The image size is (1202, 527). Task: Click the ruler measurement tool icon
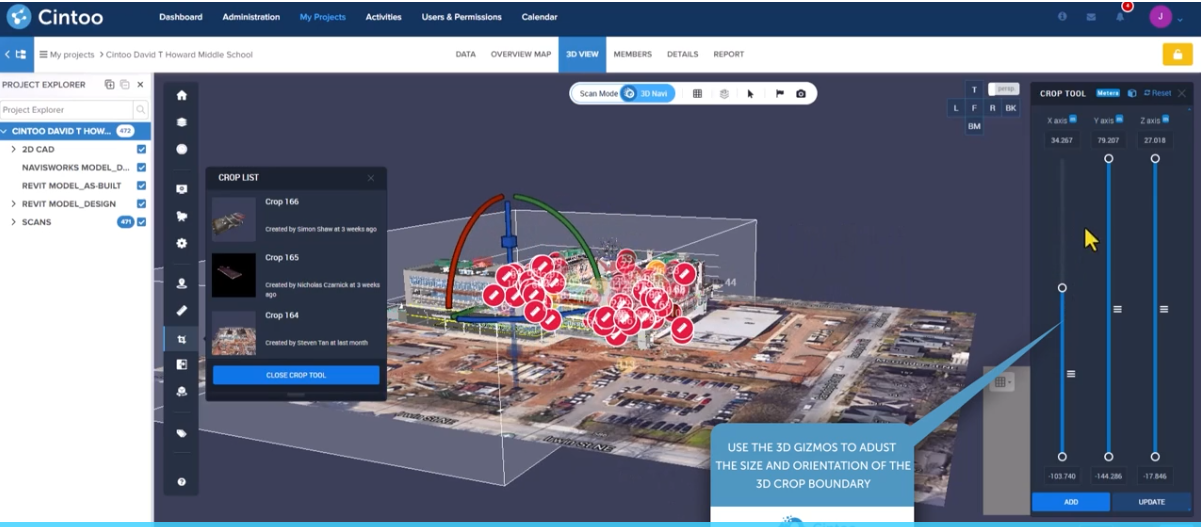point(181,311)
